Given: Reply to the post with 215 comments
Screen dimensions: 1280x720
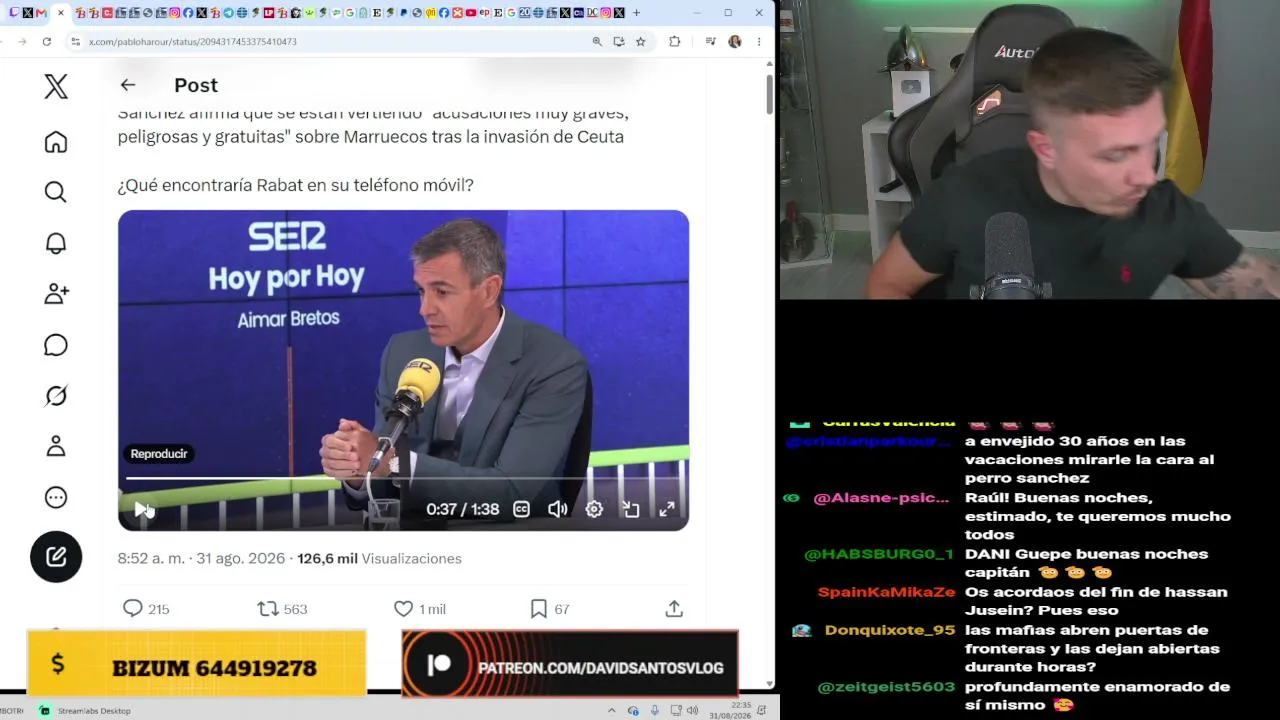Looking at the screenshot, I should (x=145, y=608).
